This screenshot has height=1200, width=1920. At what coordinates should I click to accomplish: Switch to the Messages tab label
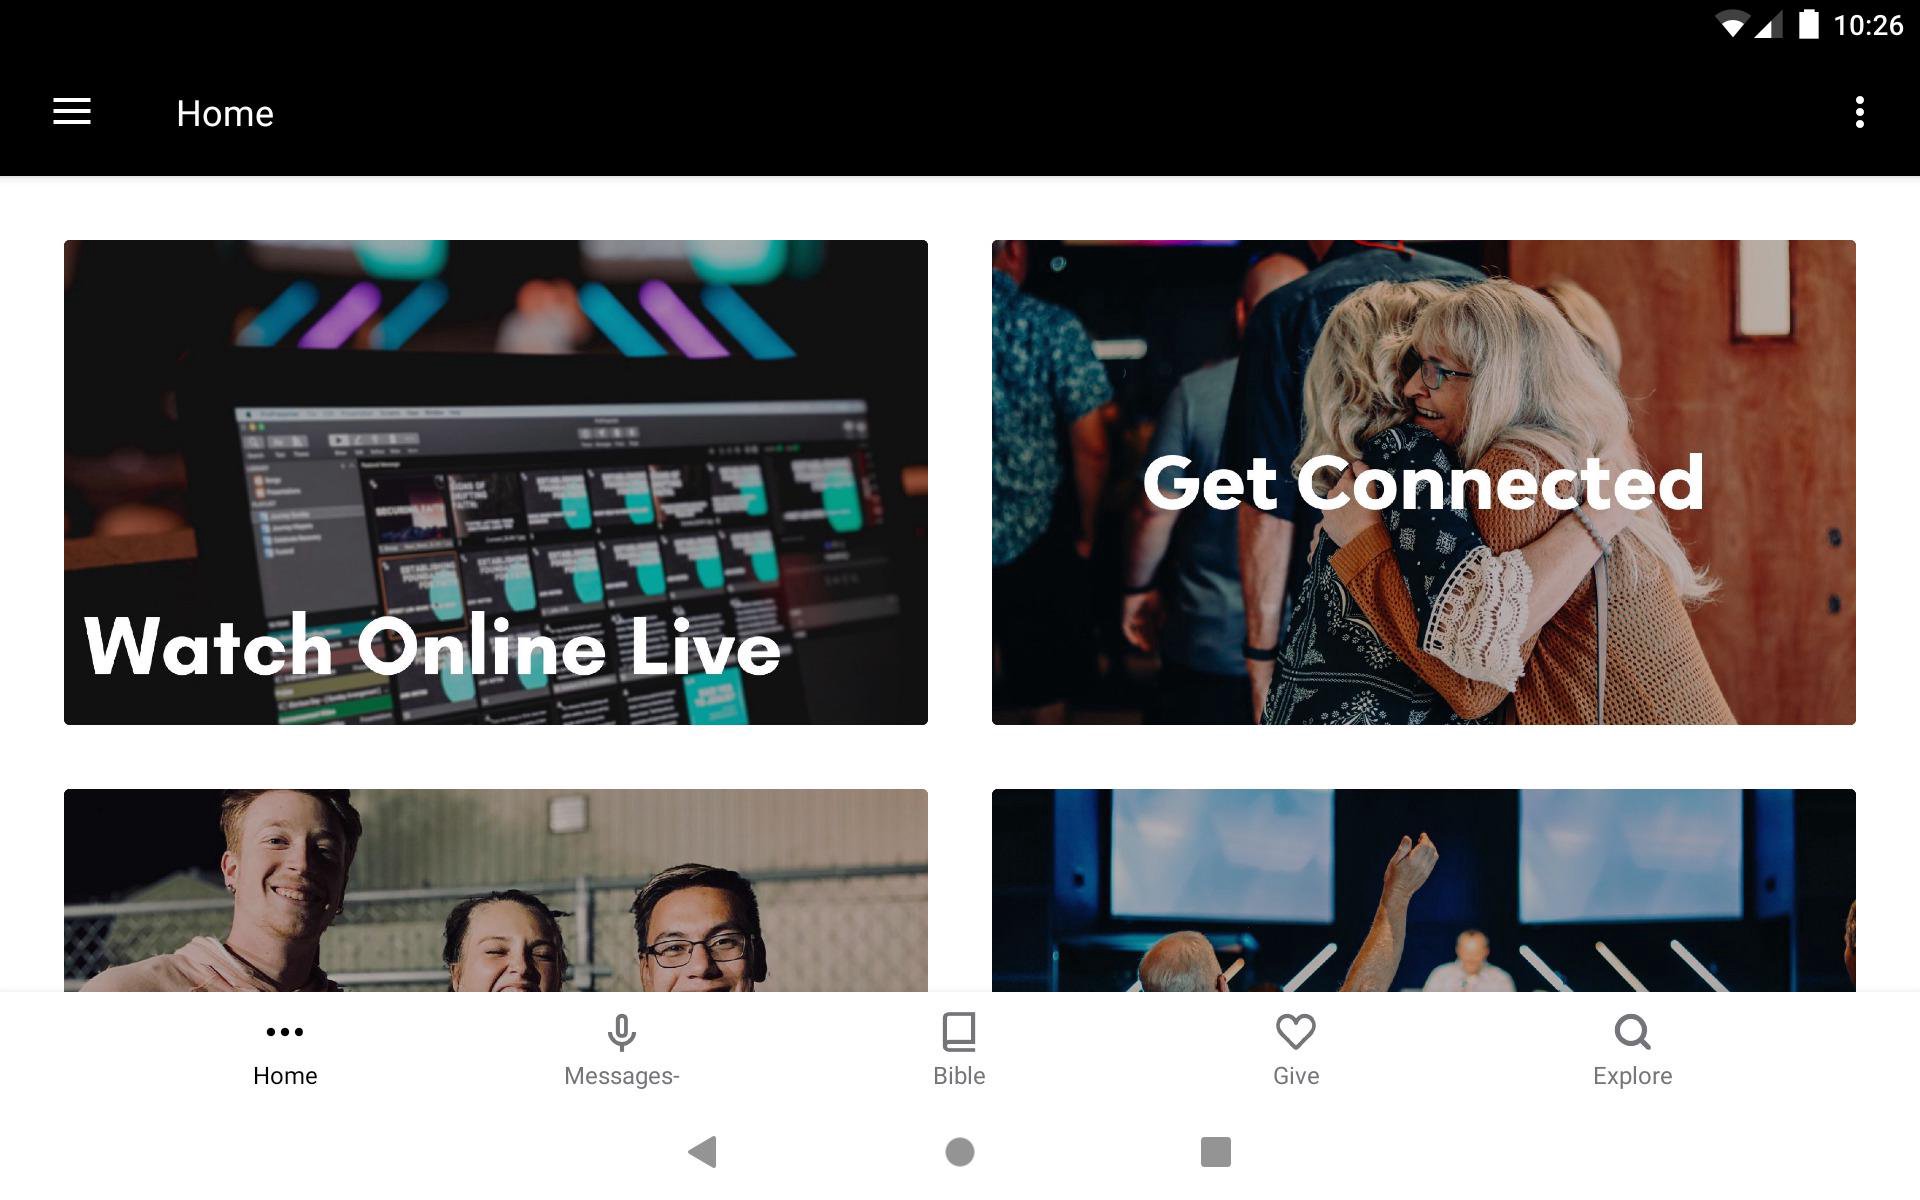coord(621,1076)
